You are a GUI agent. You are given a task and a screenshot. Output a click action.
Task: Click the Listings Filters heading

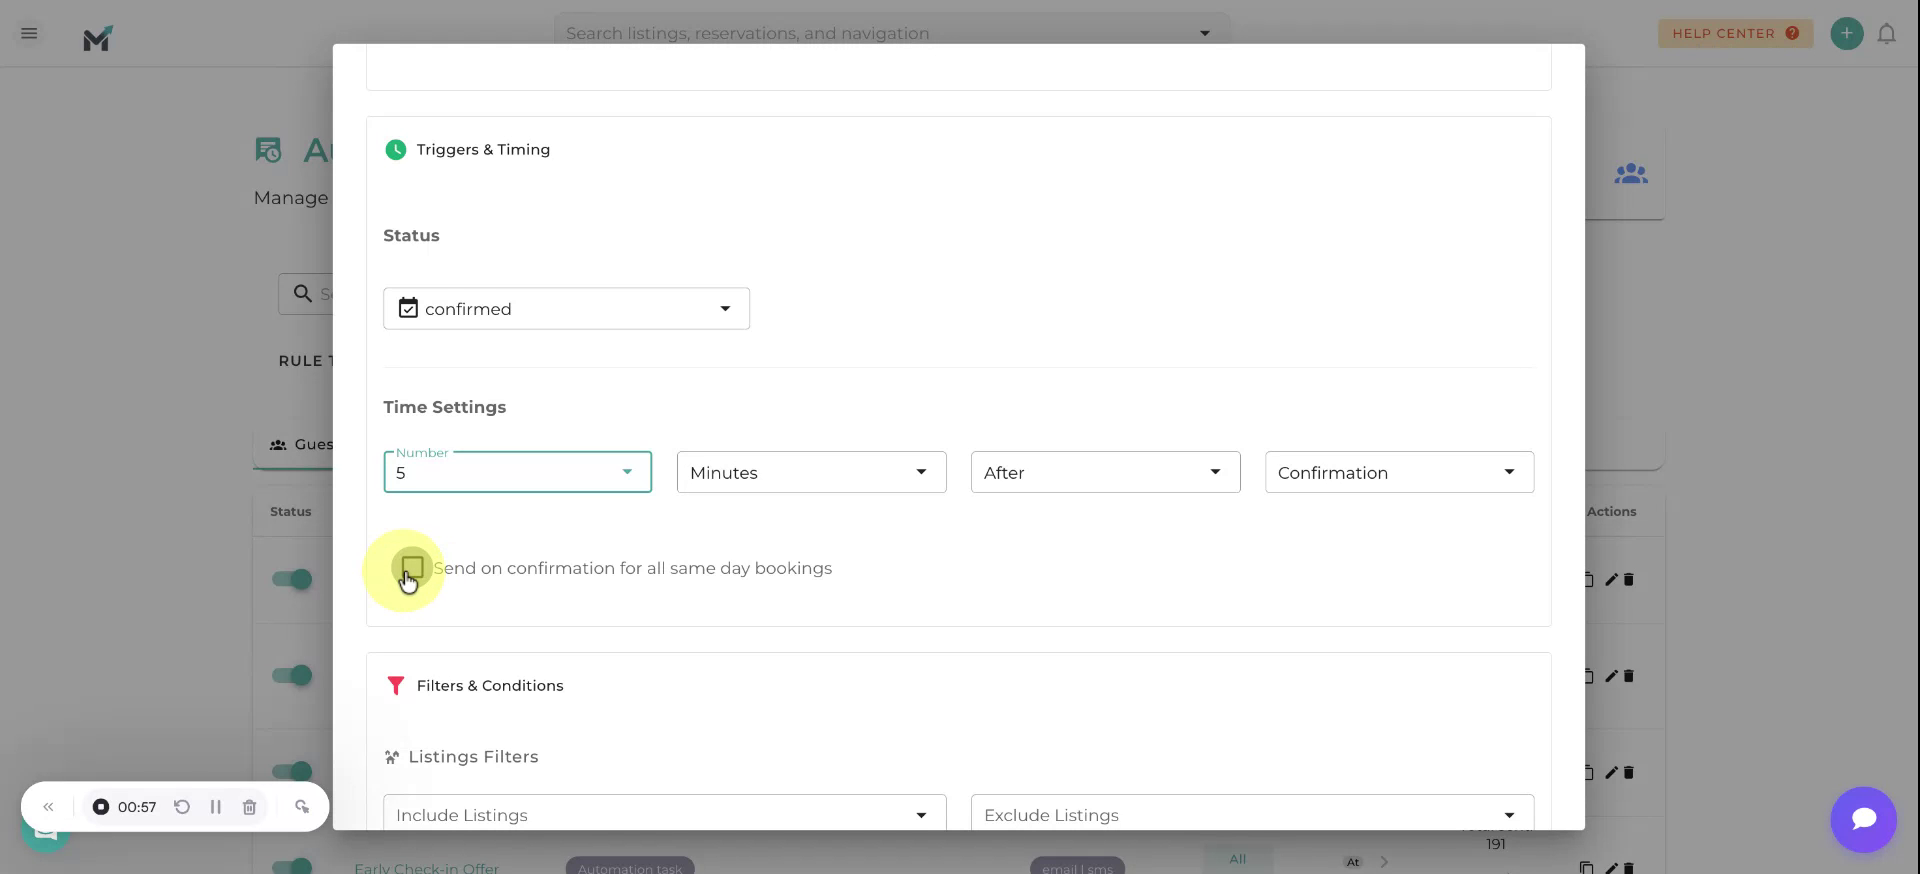tap(473, 757)
